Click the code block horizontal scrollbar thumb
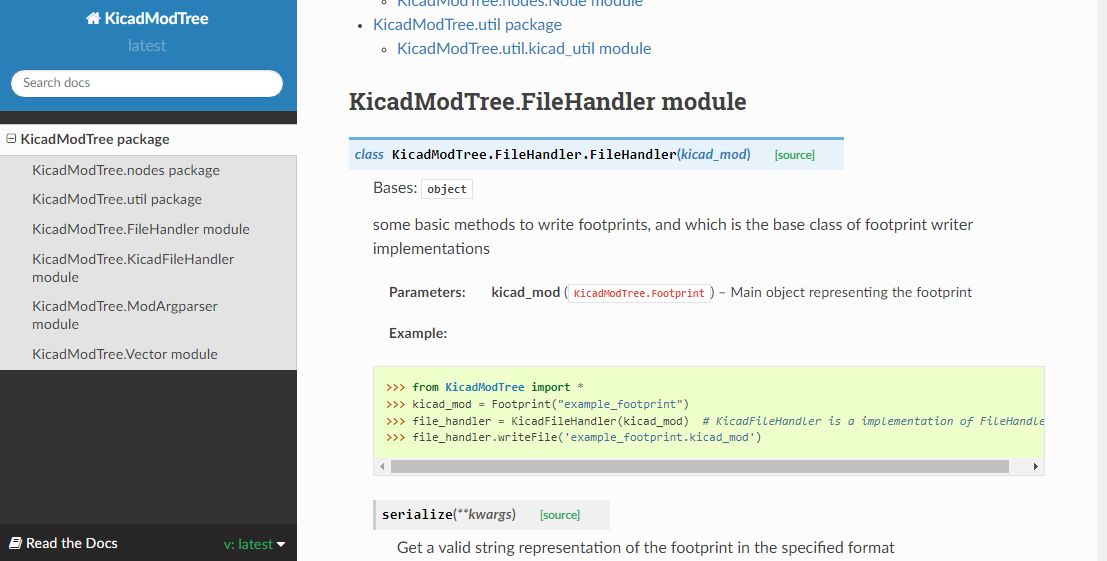Screen dimensions: 1107x561 pyautogui.click(x=700, y=466)
